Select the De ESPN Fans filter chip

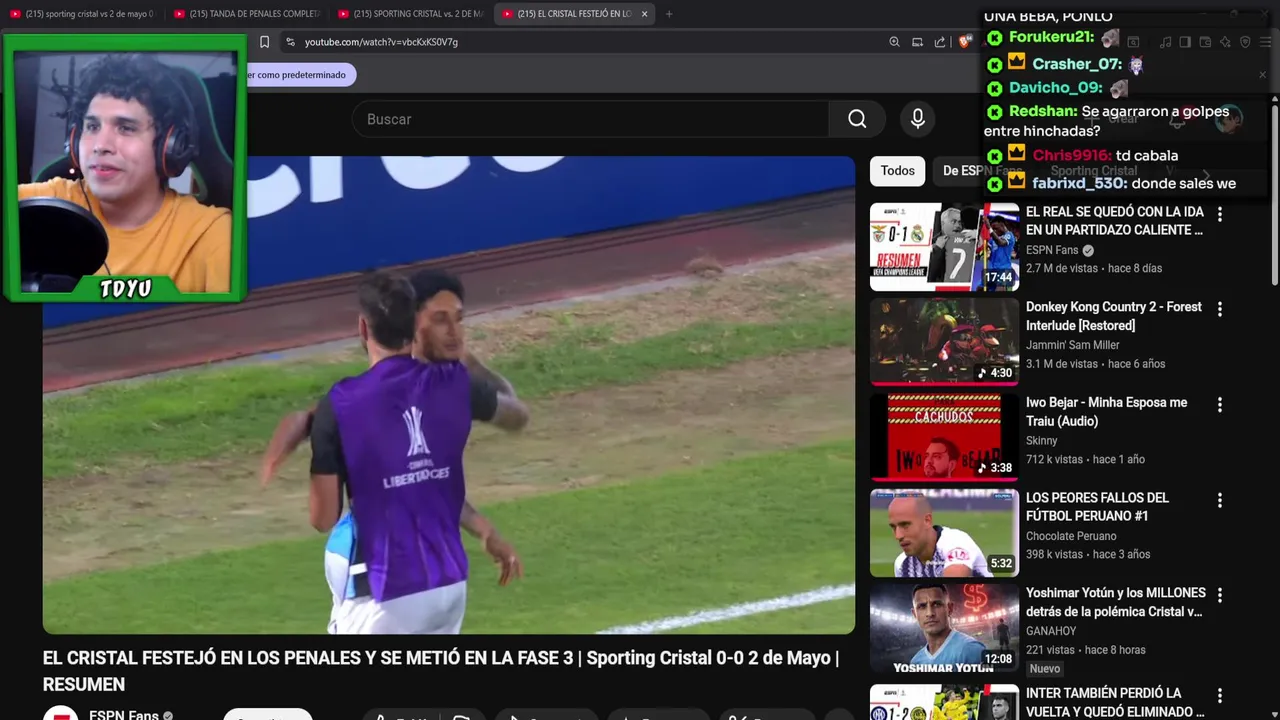pos(982,171)
